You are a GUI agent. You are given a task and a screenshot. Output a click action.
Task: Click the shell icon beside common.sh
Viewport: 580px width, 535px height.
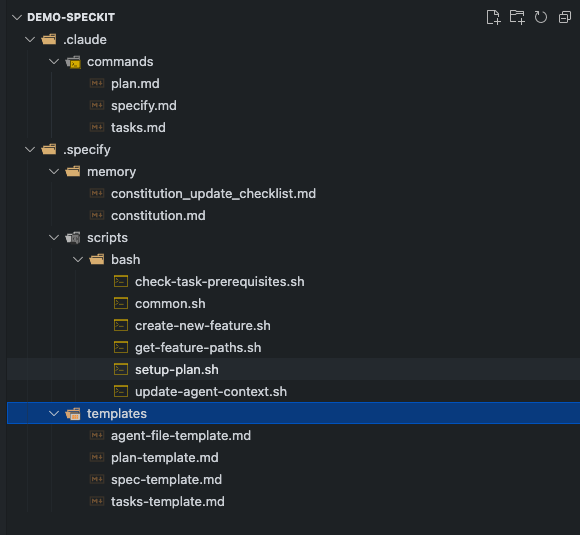coord(121,303)
